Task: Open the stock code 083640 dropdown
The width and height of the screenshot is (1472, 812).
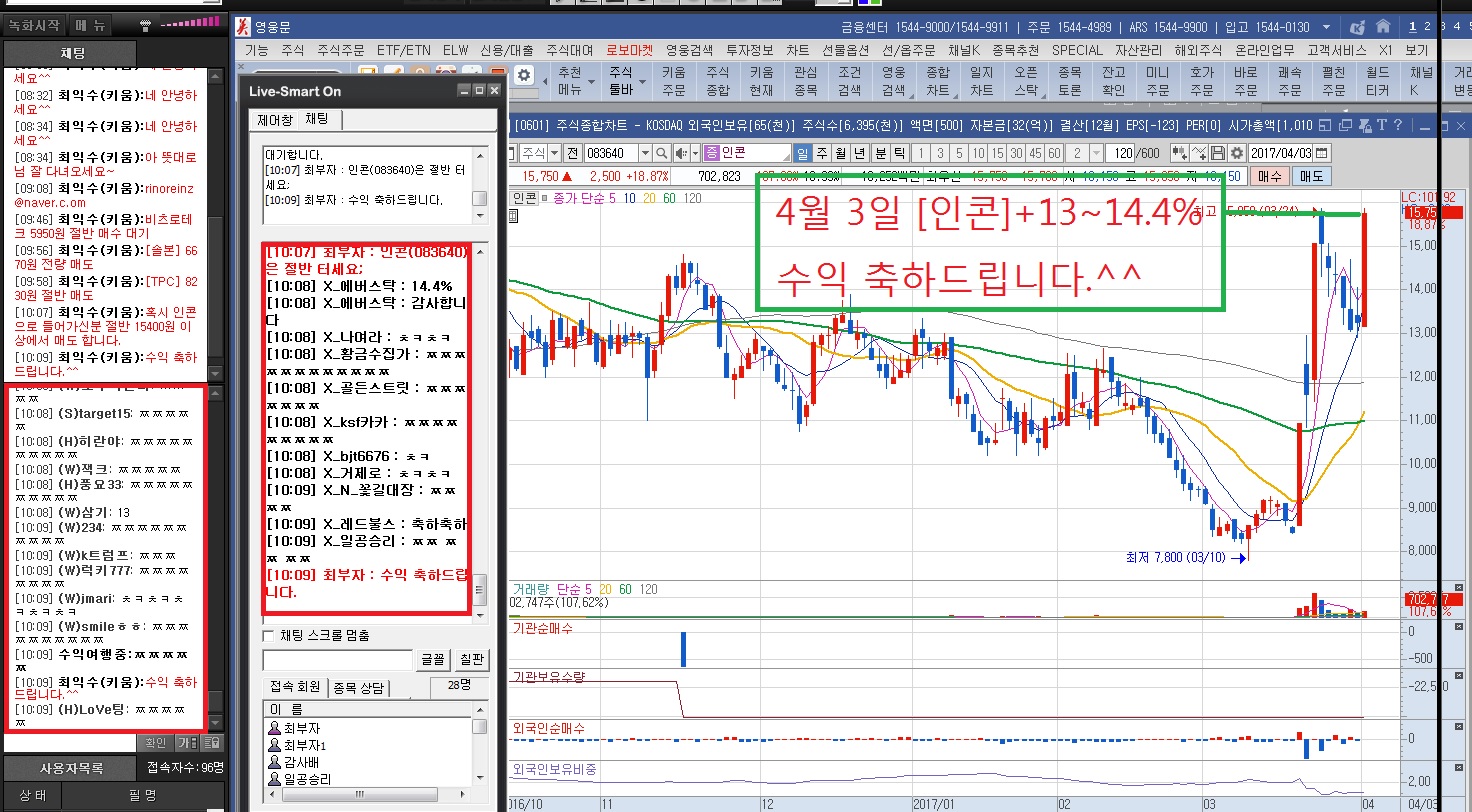Action: coord(644,153)
